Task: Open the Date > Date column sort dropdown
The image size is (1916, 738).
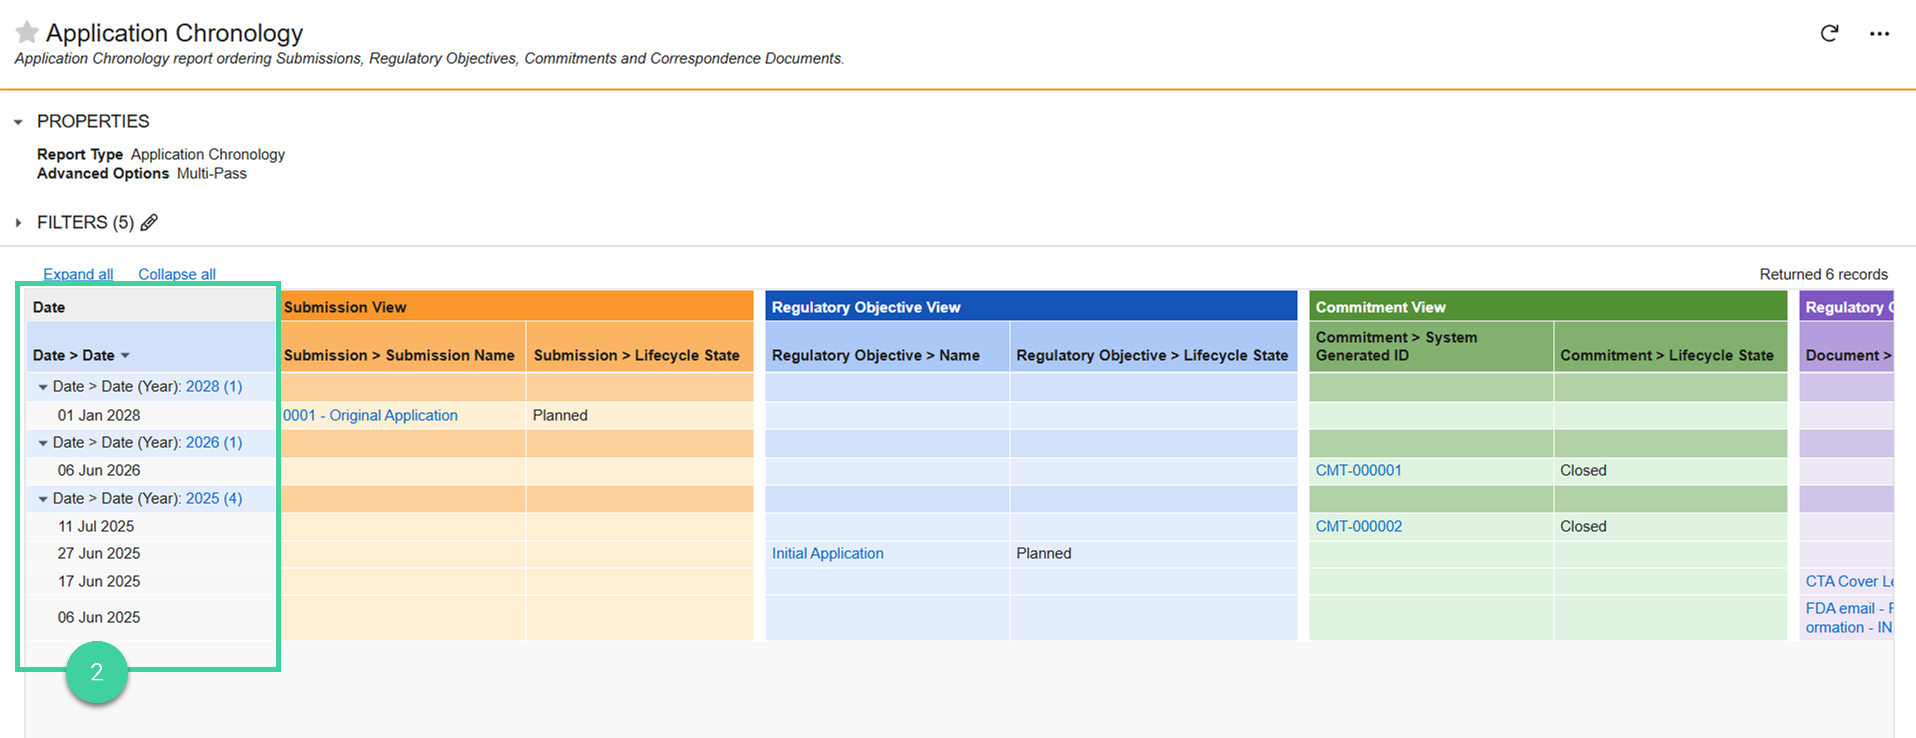Action: coord(125,356)
